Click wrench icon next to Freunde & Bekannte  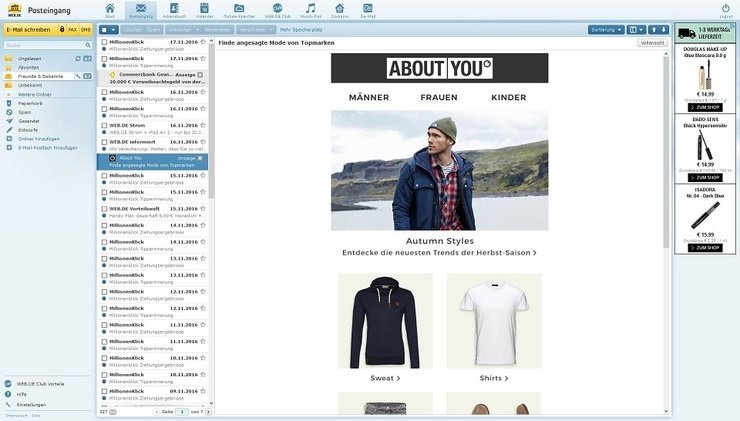[x=78, y=76]
